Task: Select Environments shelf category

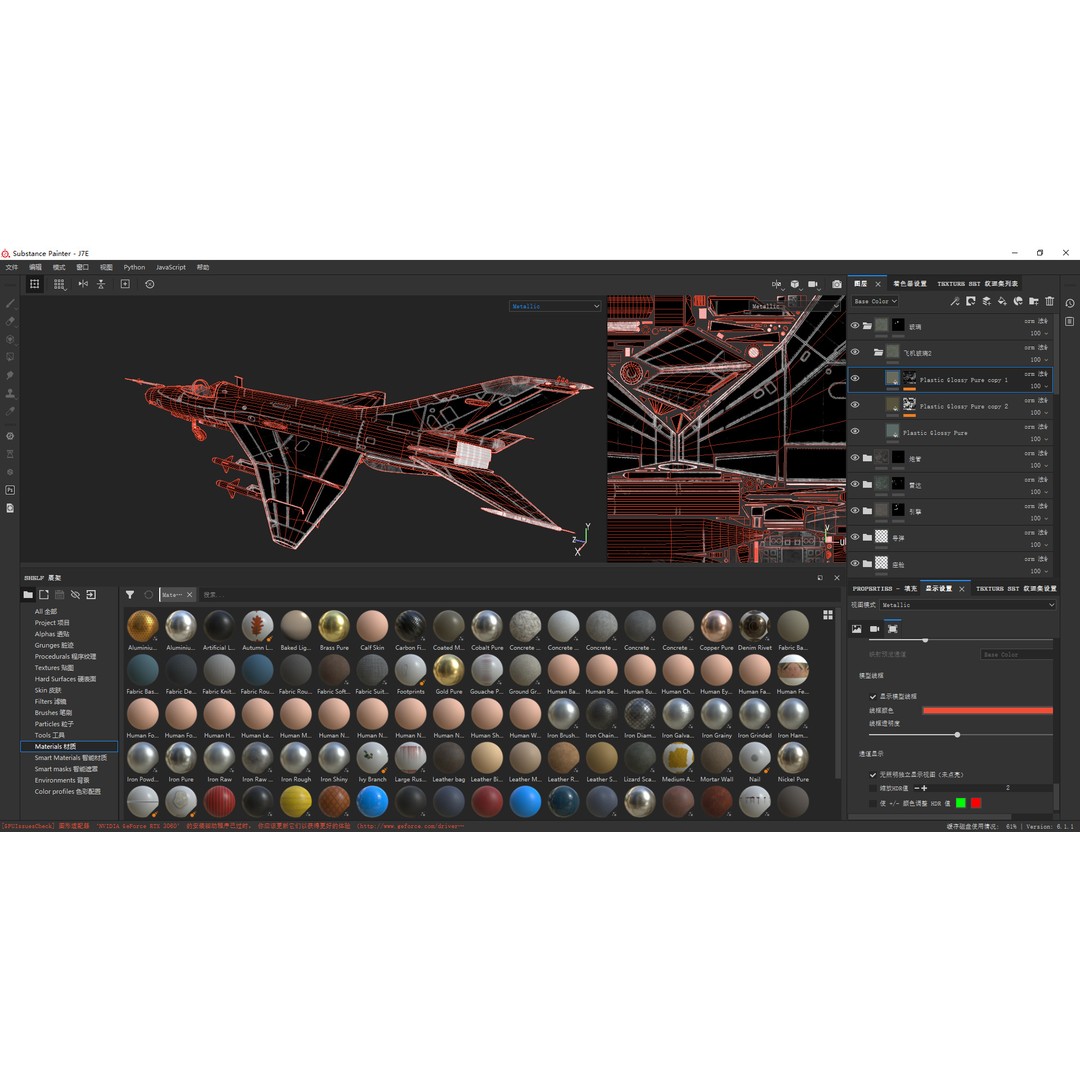Action: point(62,780)
